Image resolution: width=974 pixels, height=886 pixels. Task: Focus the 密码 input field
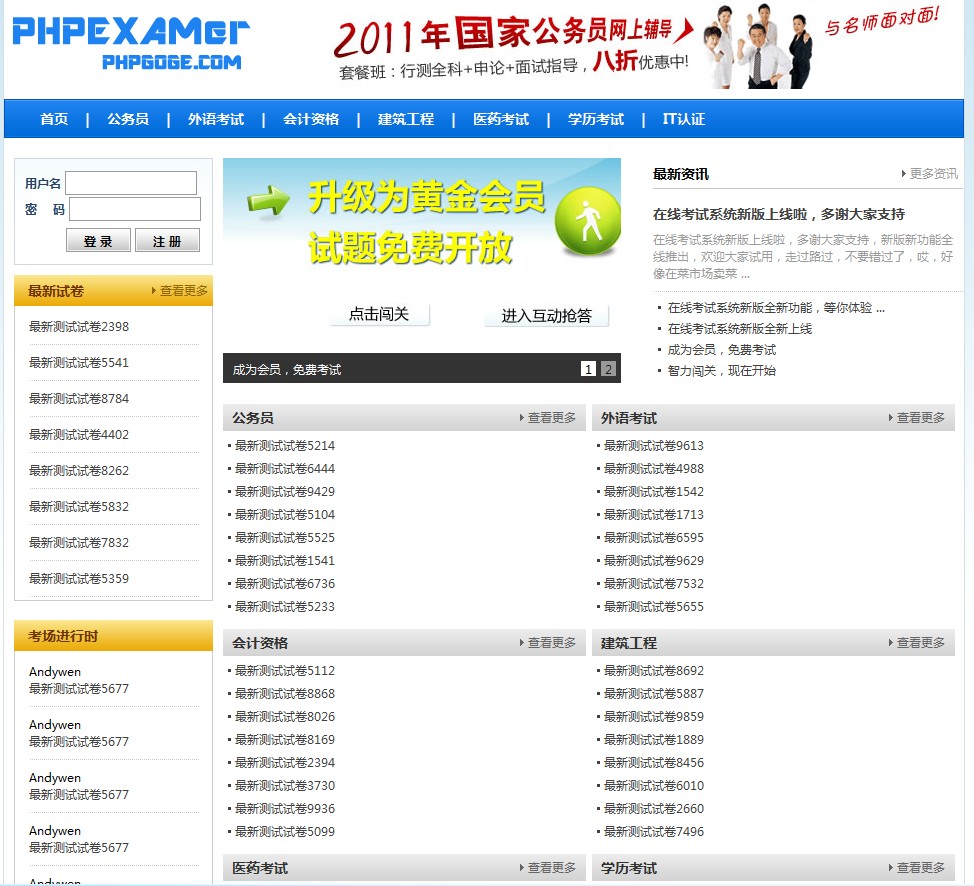coord(135,209)
